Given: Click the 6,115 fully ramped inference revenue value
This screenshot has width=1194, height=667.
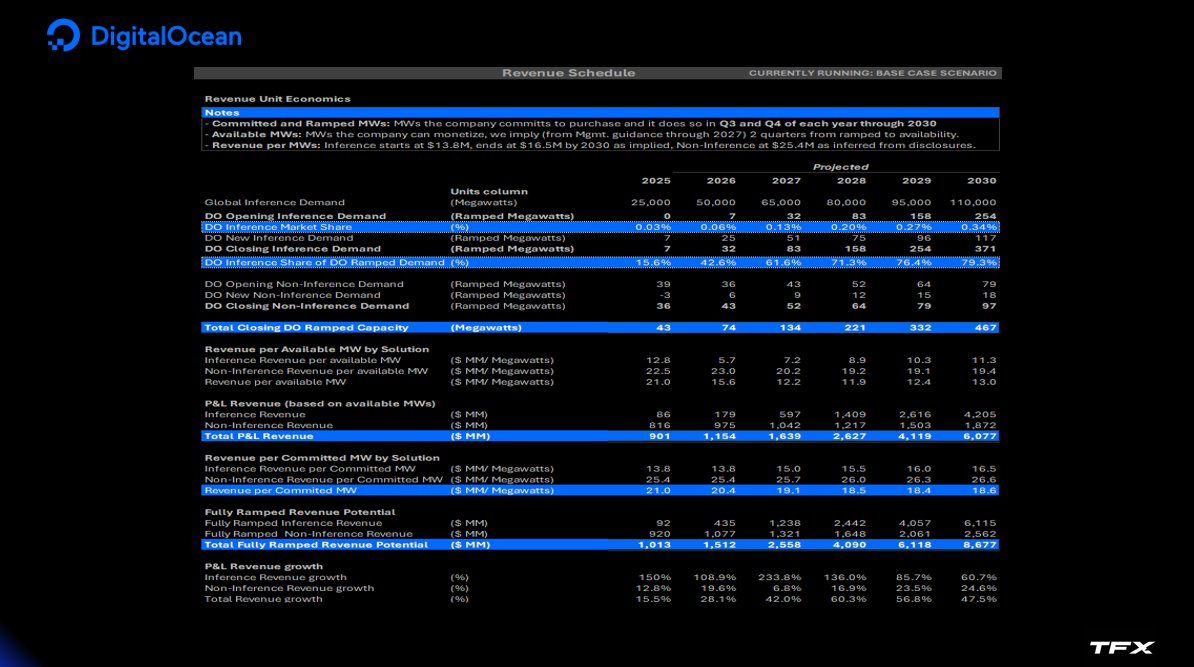Looking at the screenshot, I should coord(980,523).
